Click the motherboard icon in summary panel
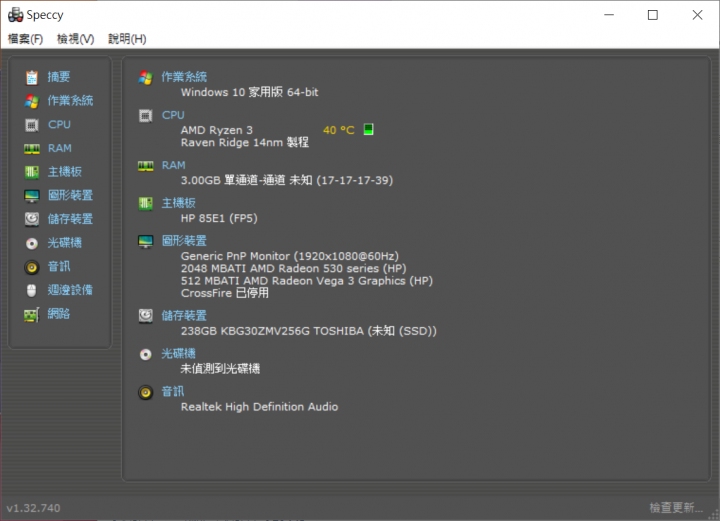Screen dimensions: 720x521 146,203
